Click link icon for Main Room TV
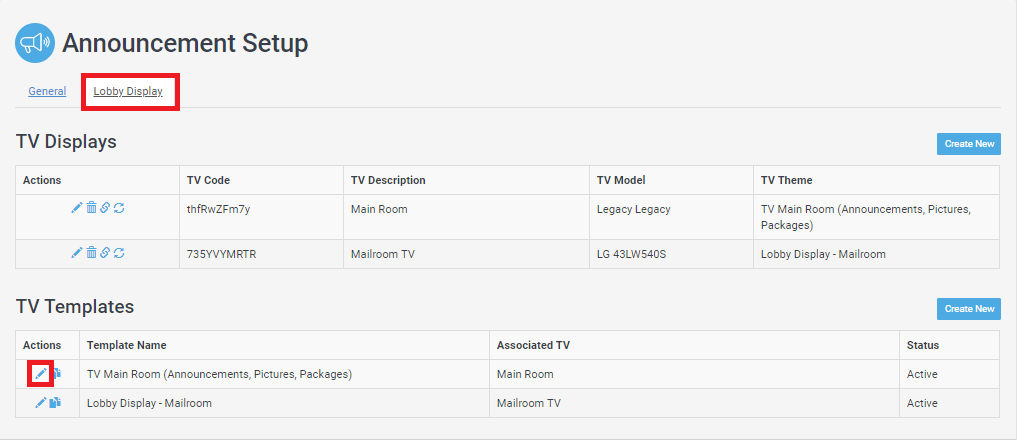Image resolution: width=1017 pixels, height=440 pixels. tap(104, 208)
